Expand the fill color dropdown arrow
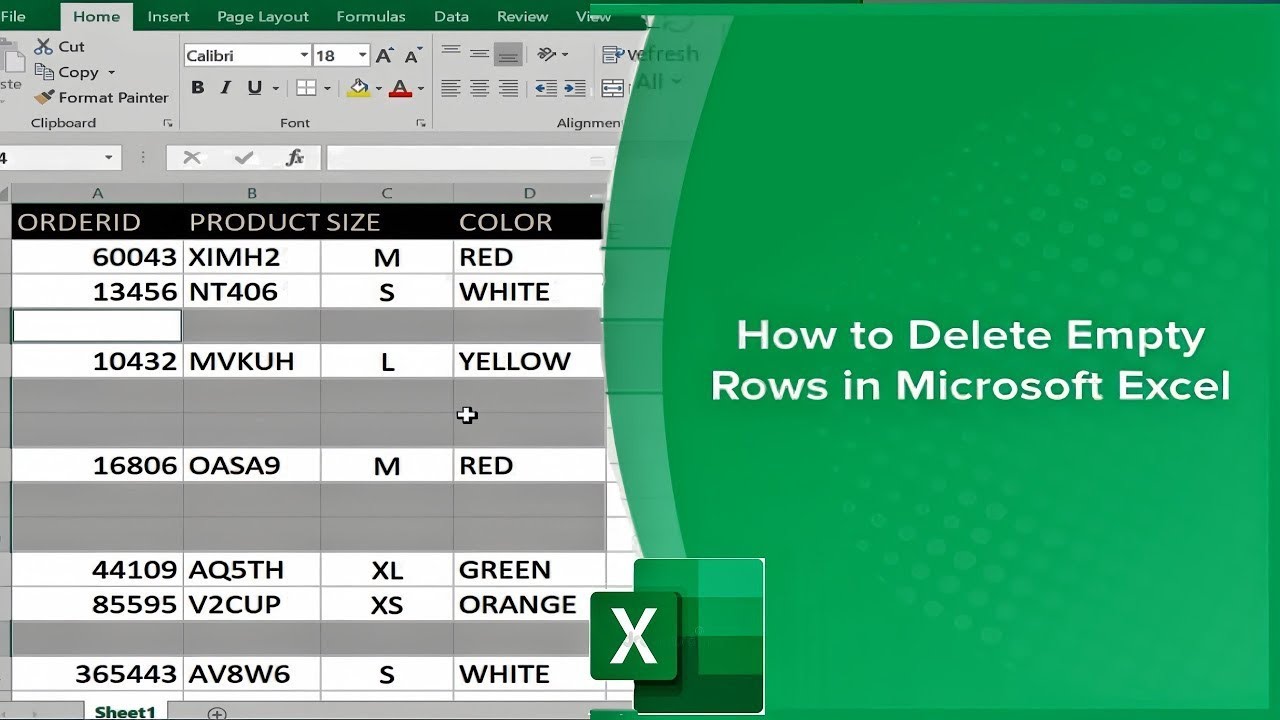The width and height of the screenshot is (1280, 720). [378, 89]
